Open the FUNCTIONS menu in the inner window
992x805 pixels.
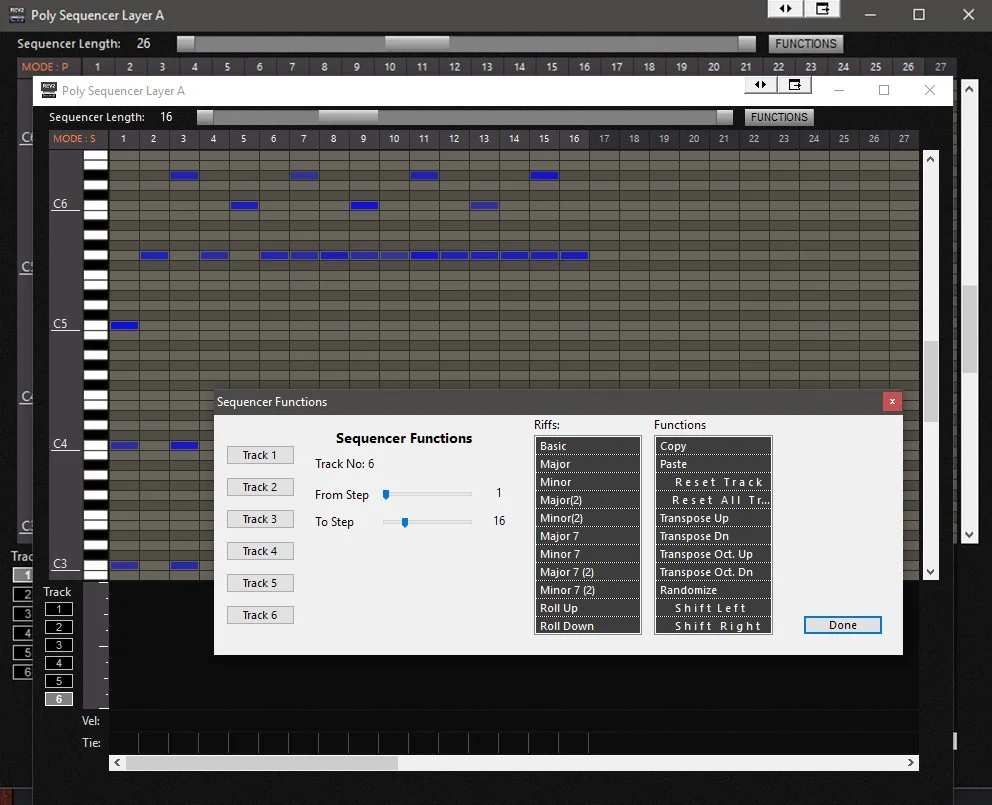pyautogui.click(x=779, y=117)
